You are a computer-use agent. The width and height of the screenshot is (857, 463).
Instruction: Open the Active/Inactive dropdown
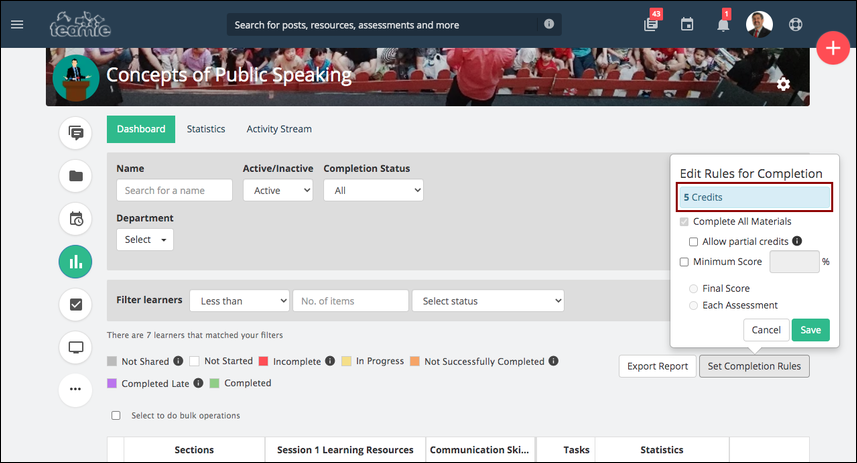tap(278, 190)
